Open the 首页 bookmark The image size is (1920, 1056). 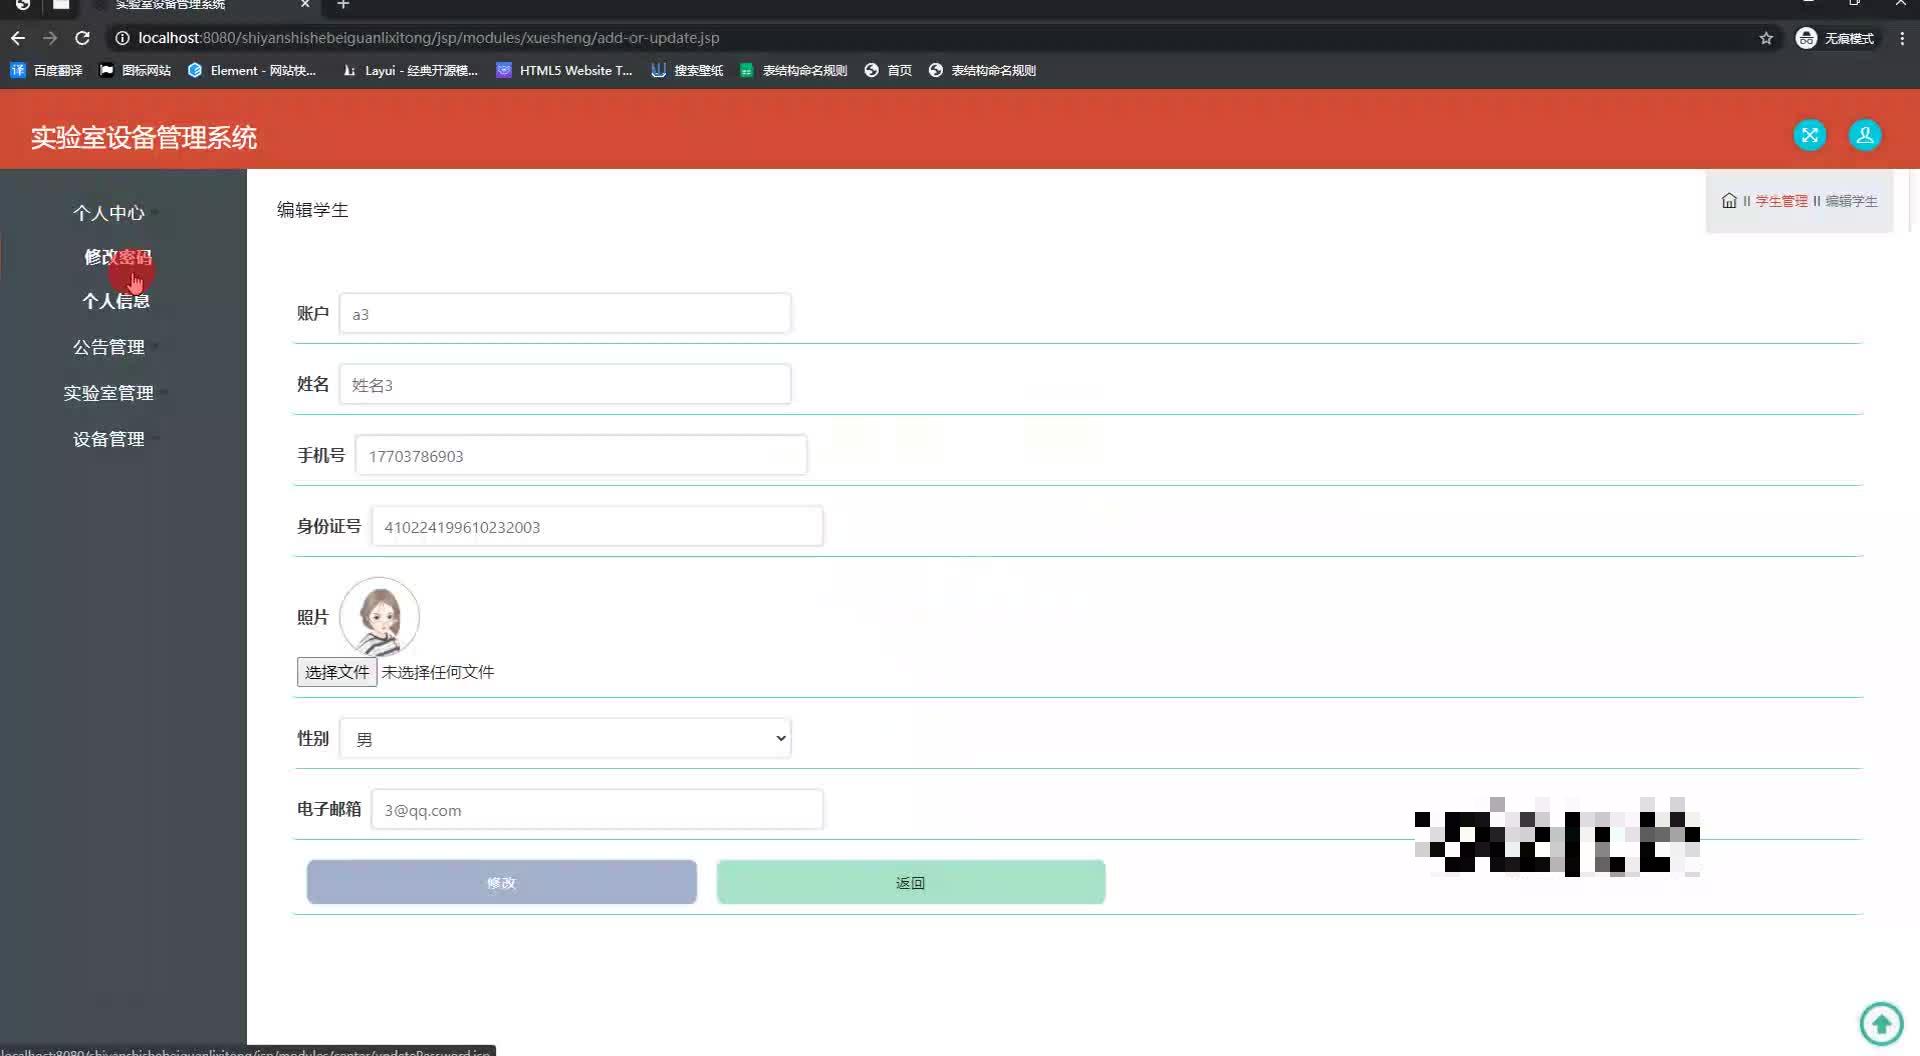tap(888, 70)
